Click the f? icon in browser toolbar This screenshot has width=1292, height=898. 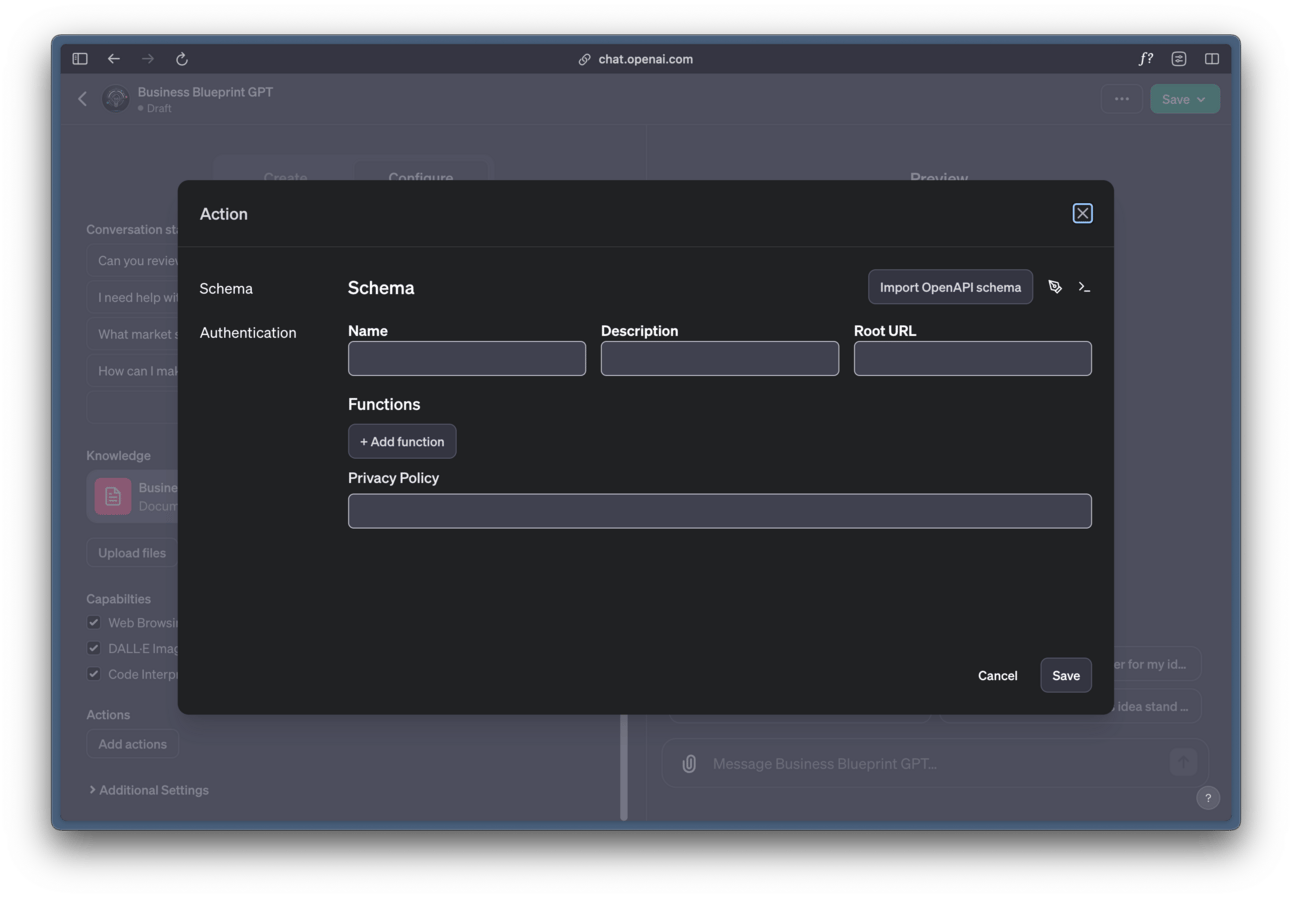(1146, 59)
